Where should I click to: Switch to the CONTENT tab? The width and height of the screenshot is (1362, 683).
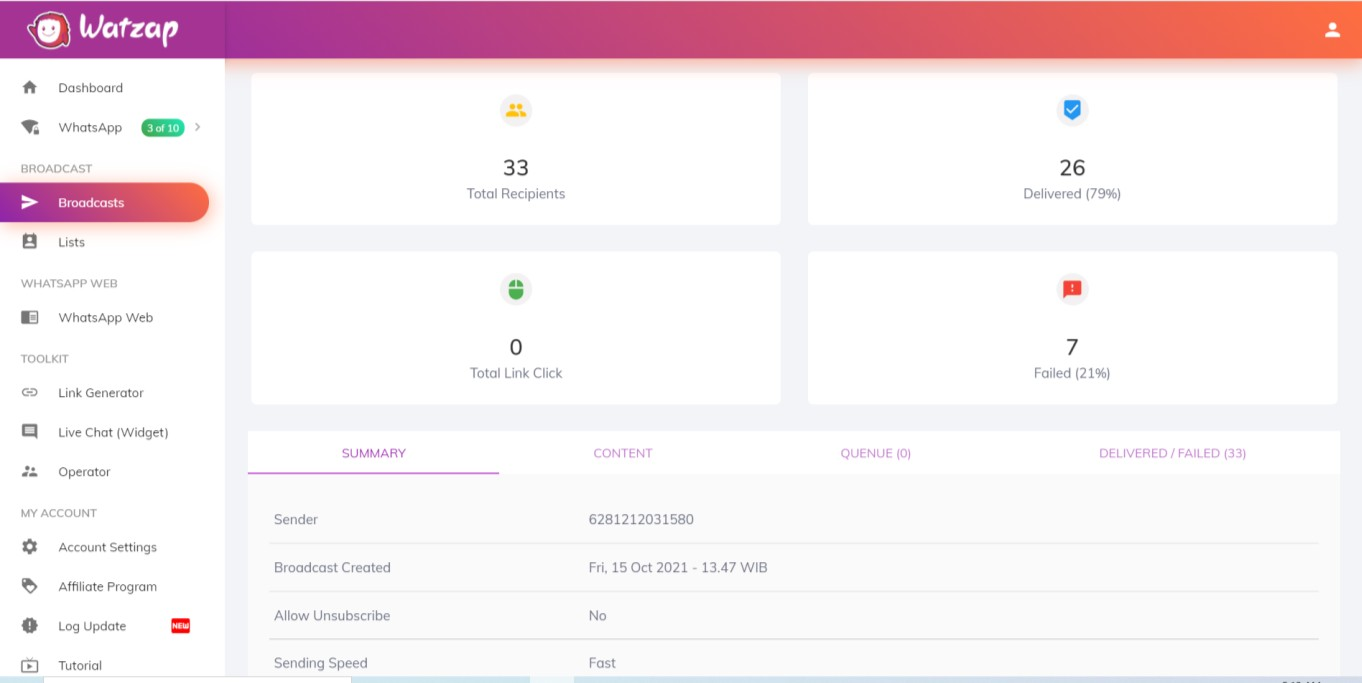pos(623,453)
